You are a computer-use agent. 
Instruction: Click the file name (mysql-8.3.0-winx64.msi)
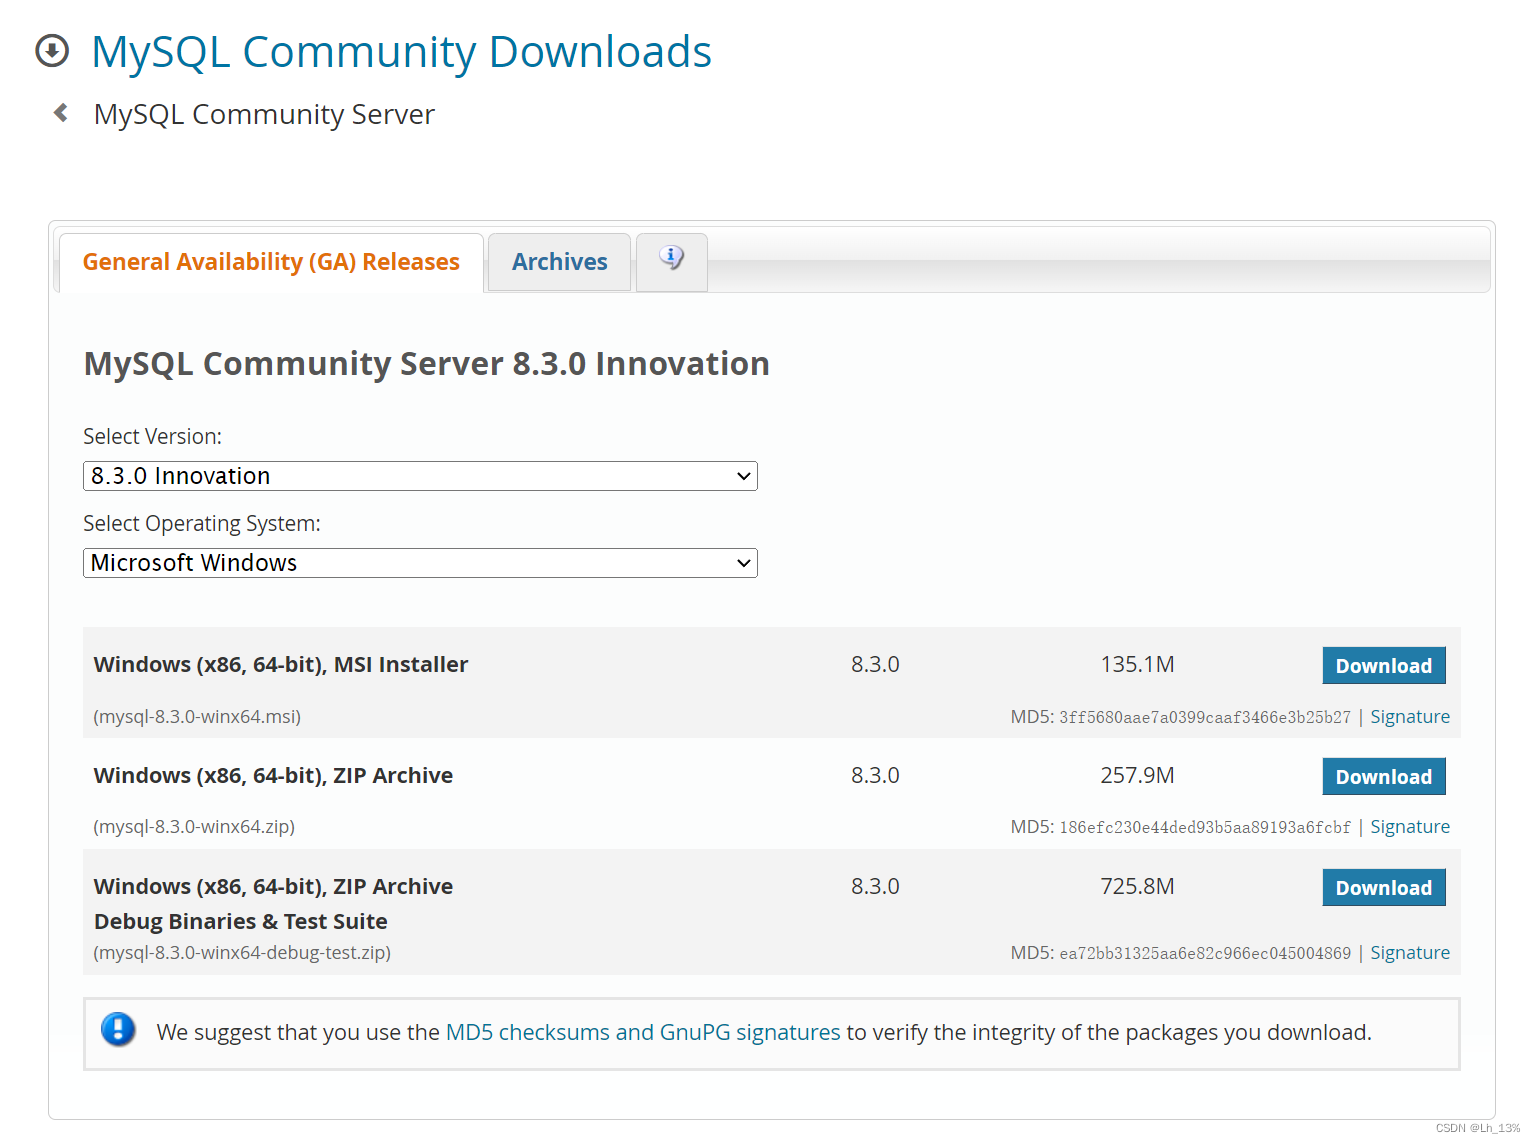[197, 716]
